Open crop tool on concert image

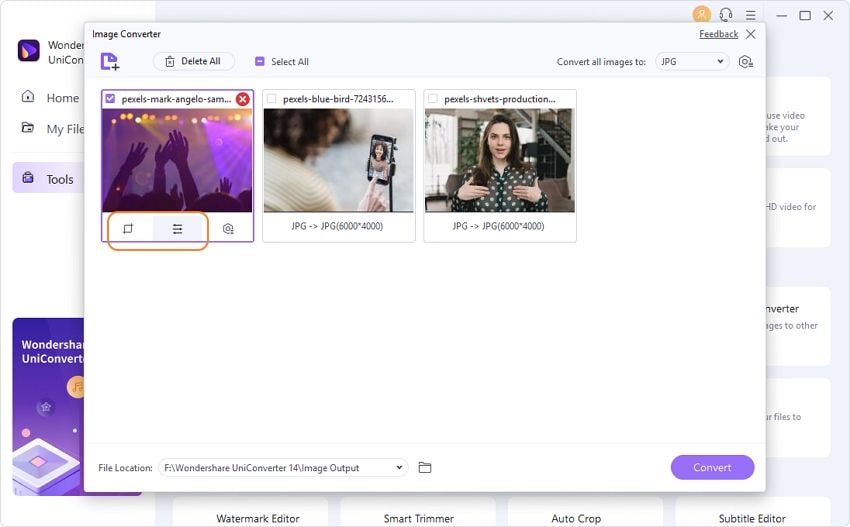(x=128, y=229)
